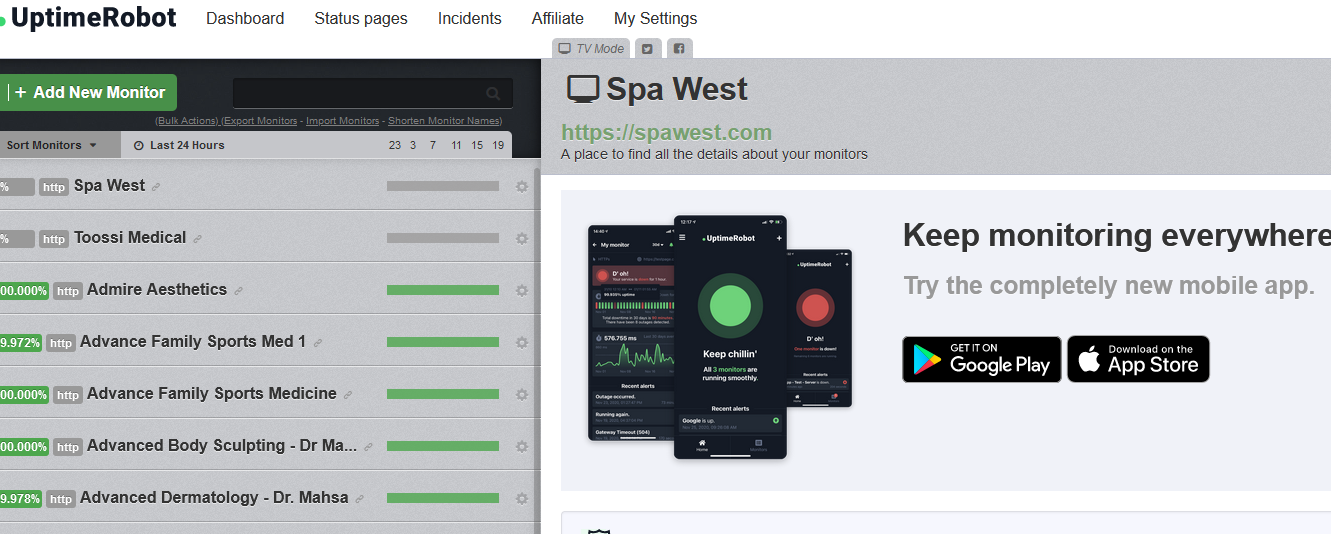Open the gear menu for Toossi Medical
Image resolution: width=1331 pixels, height=534 pixels.
521,238
